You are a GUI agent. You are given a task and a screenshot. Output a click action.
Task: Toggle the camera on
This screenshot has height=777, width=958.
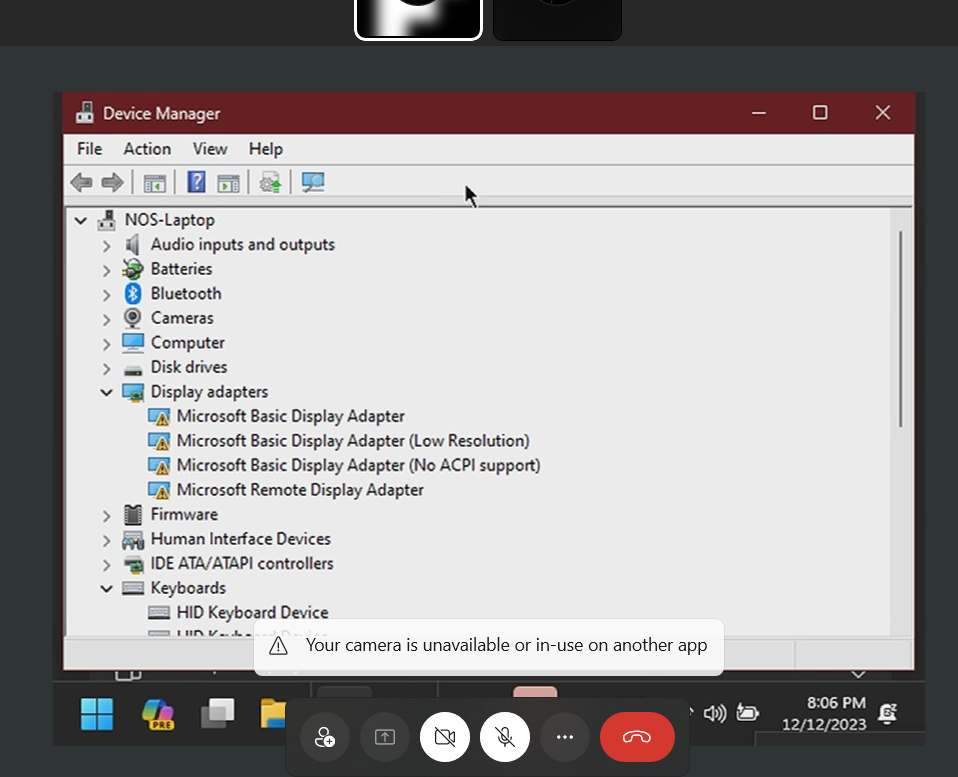[x=445, y=737]
